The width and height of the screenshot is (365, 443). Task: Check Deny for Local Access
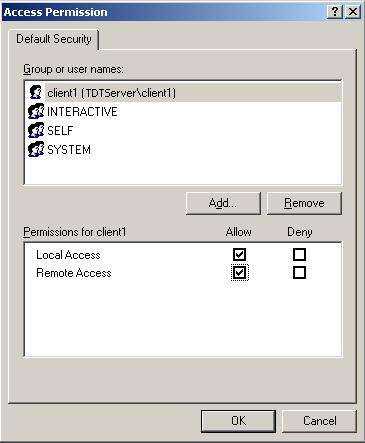(x=299, y=254)
